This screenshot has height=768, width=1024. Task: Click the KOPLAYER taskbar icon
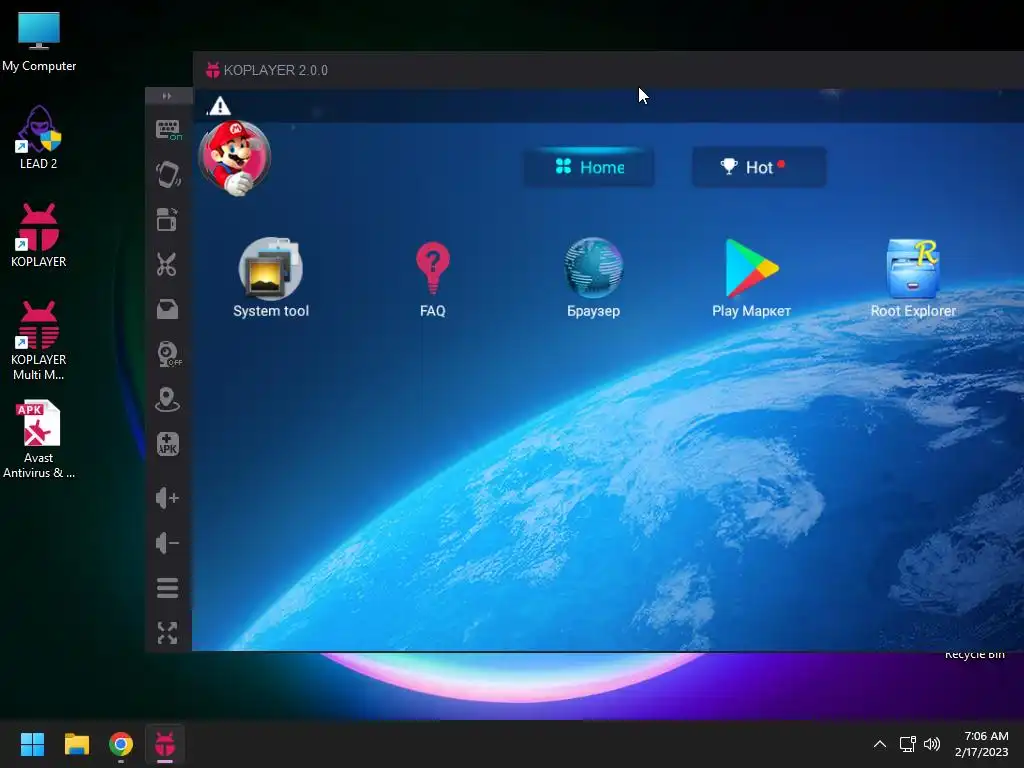click(165, 744)
